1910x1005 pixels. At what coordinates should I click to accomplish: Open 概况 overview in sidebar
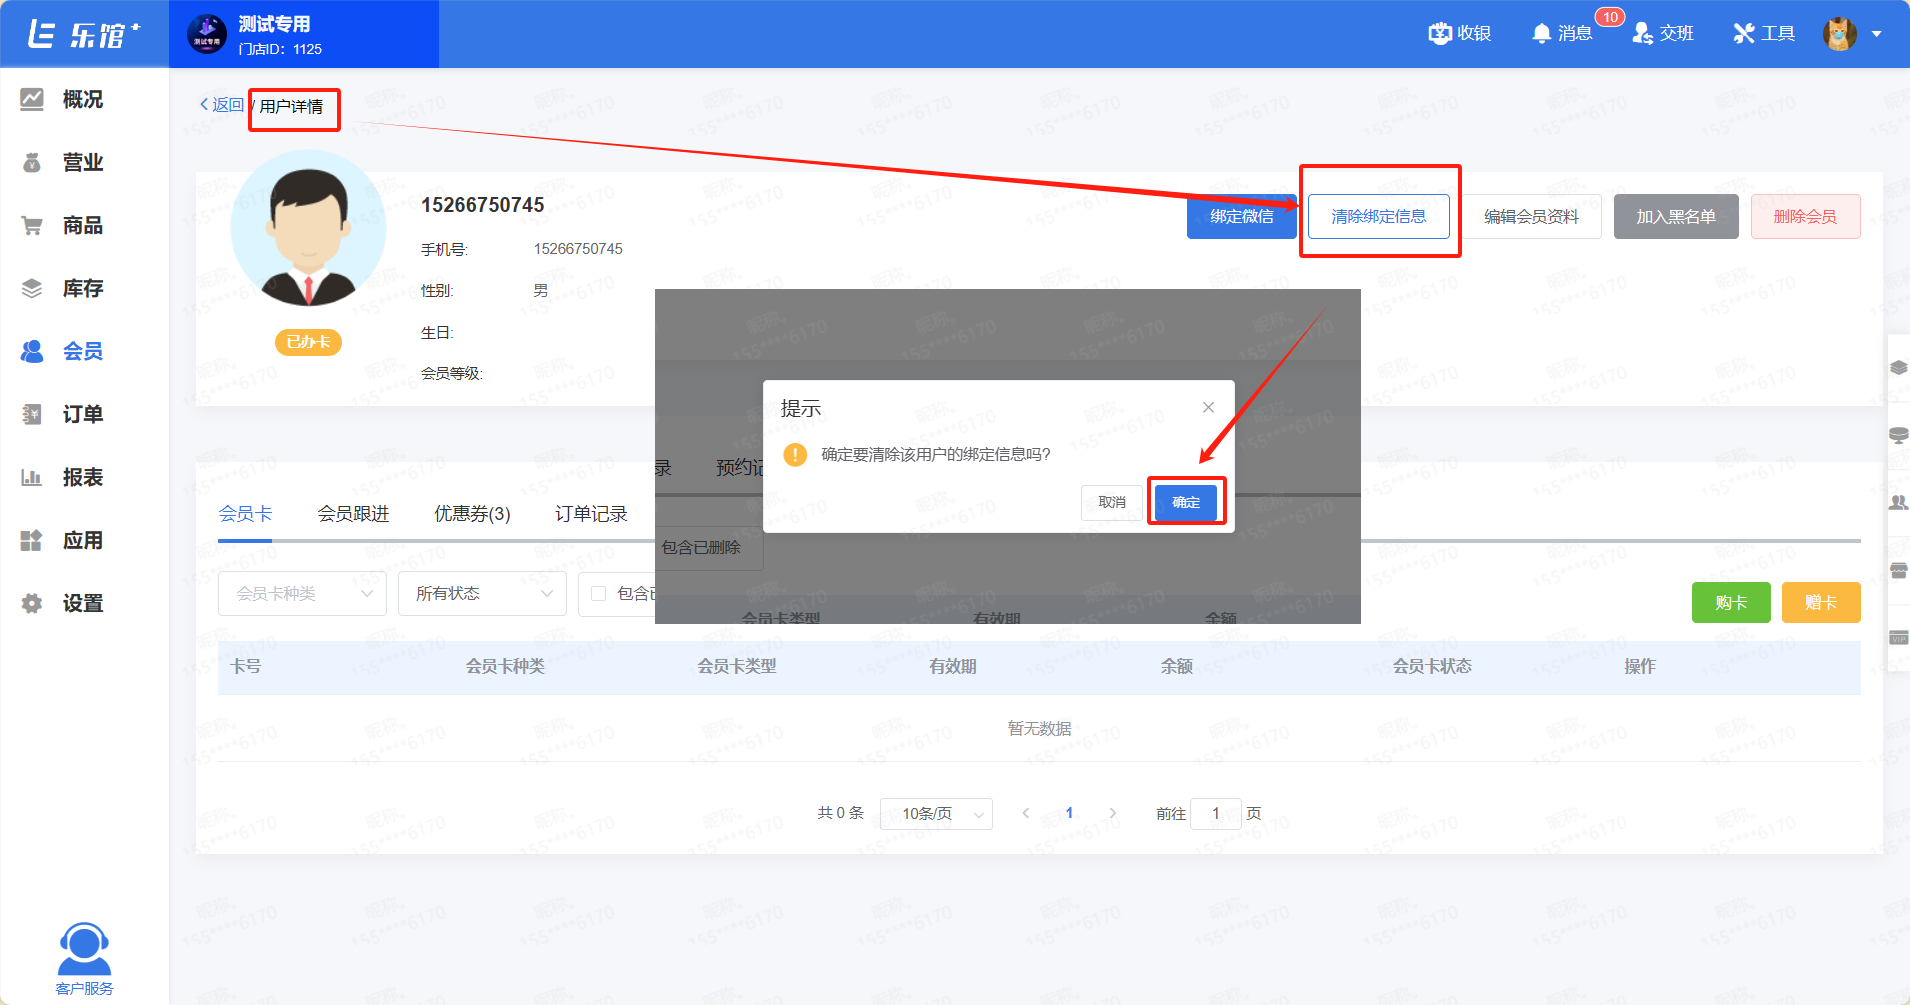click(x=32, y=99)
